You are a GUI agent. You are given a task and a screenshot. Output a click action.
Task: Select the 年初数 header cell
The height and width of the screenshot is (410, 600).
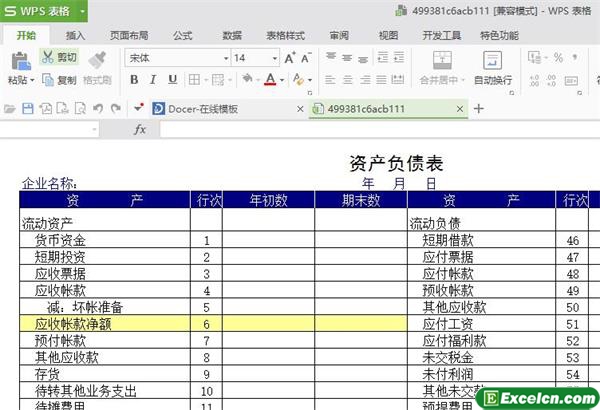268,200
